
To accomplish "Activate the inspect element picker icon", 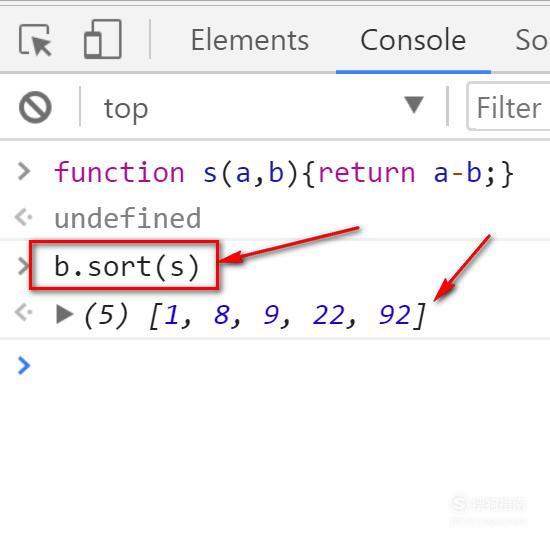I will [35, 40].
